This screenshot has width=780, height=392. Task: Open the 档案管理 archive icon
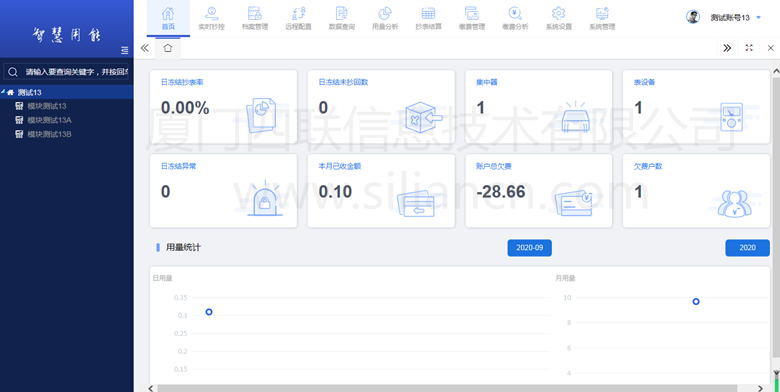tap(255, 13)
